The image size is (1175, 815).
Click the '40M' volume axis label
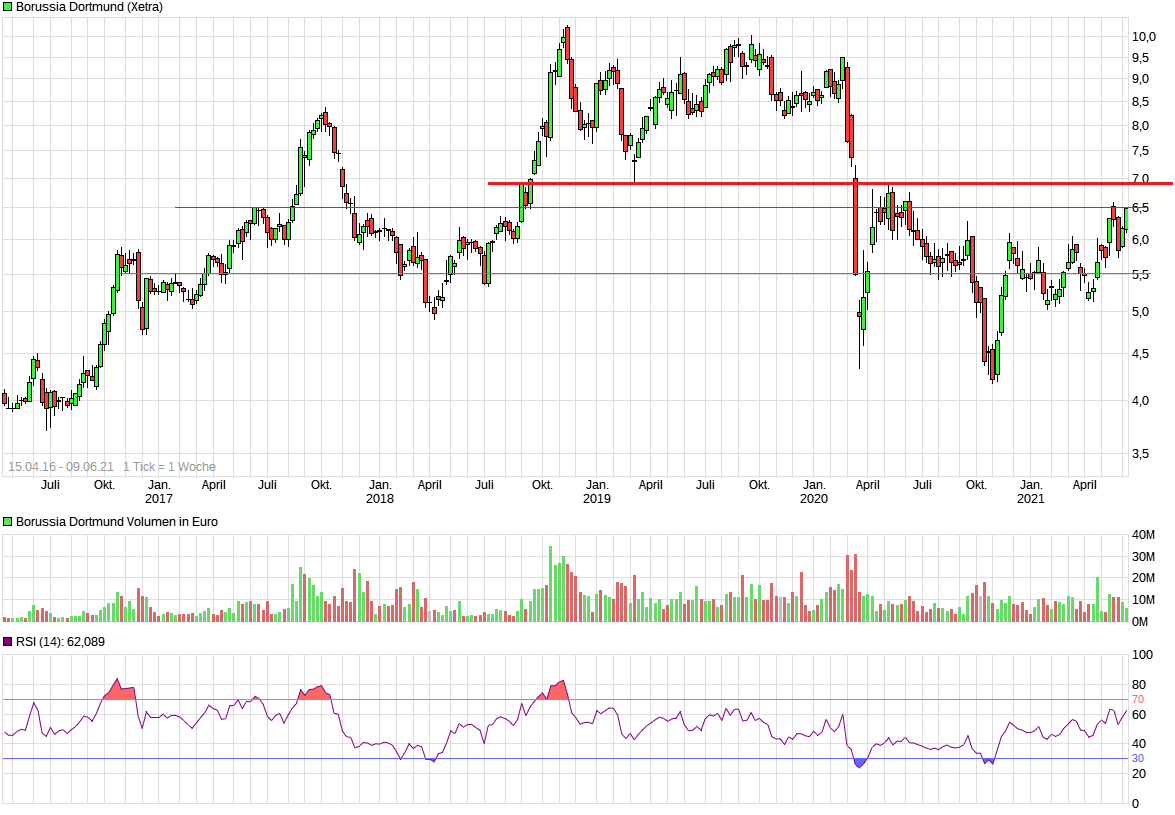1144,535
